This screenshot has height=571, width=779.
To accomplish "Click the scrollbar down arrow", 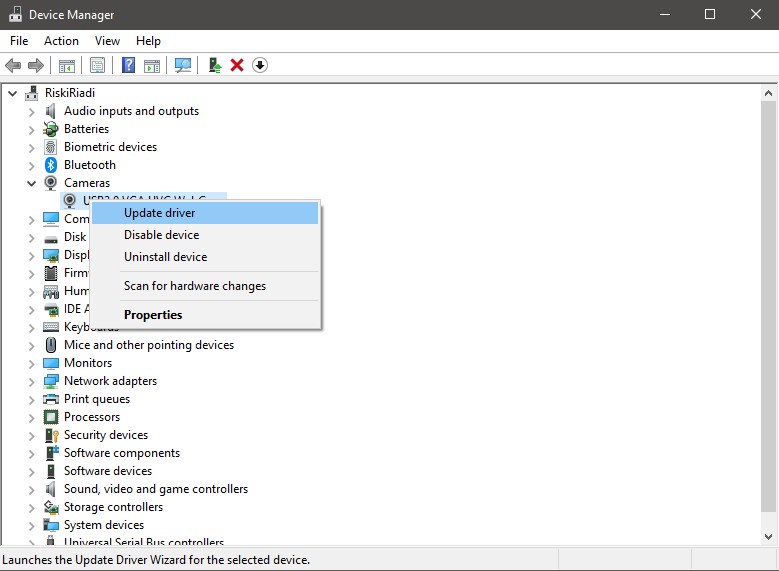I will click(x=768, y=536).
